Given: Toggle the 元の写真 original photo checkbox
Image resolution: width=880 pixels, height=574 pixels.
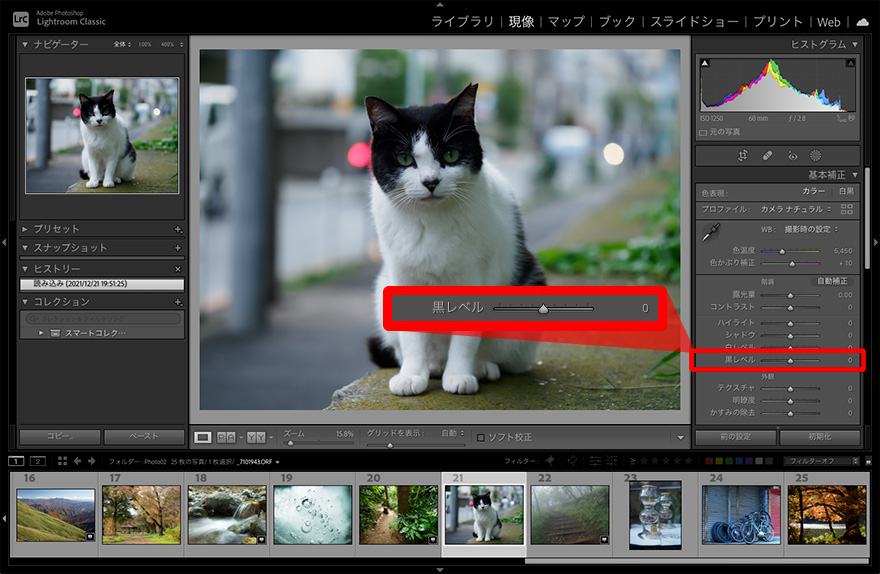Looking at the screenshot, I should (704, 132).
